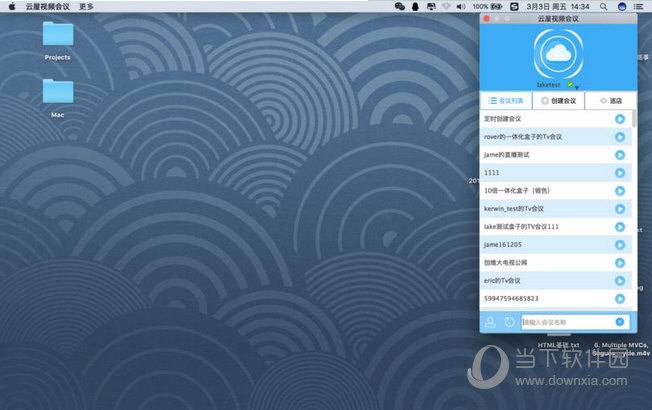Toggle the green online status indicator
The image size is (652, 410).
(x=570, y=85)
